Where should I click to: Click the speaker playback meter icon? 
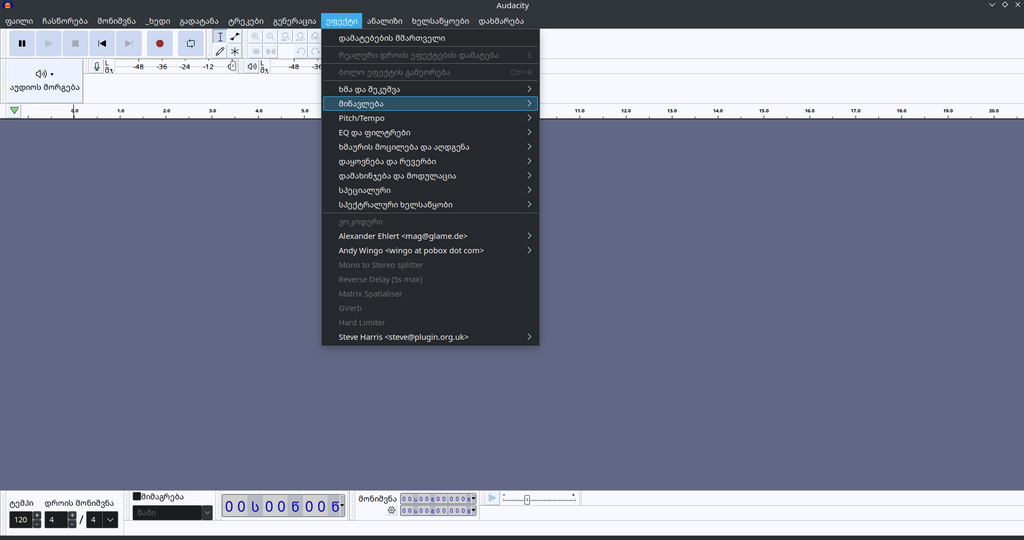[252, 67]
